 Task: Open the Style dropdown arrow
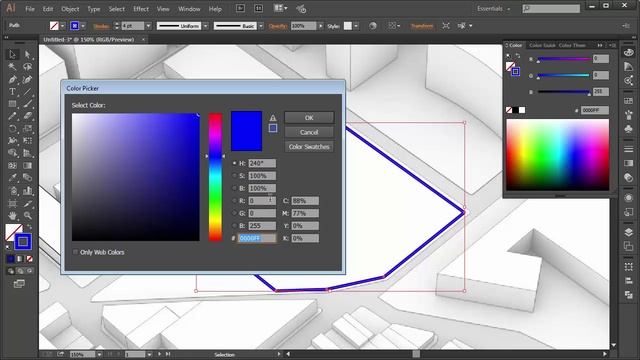click(356, 26)
